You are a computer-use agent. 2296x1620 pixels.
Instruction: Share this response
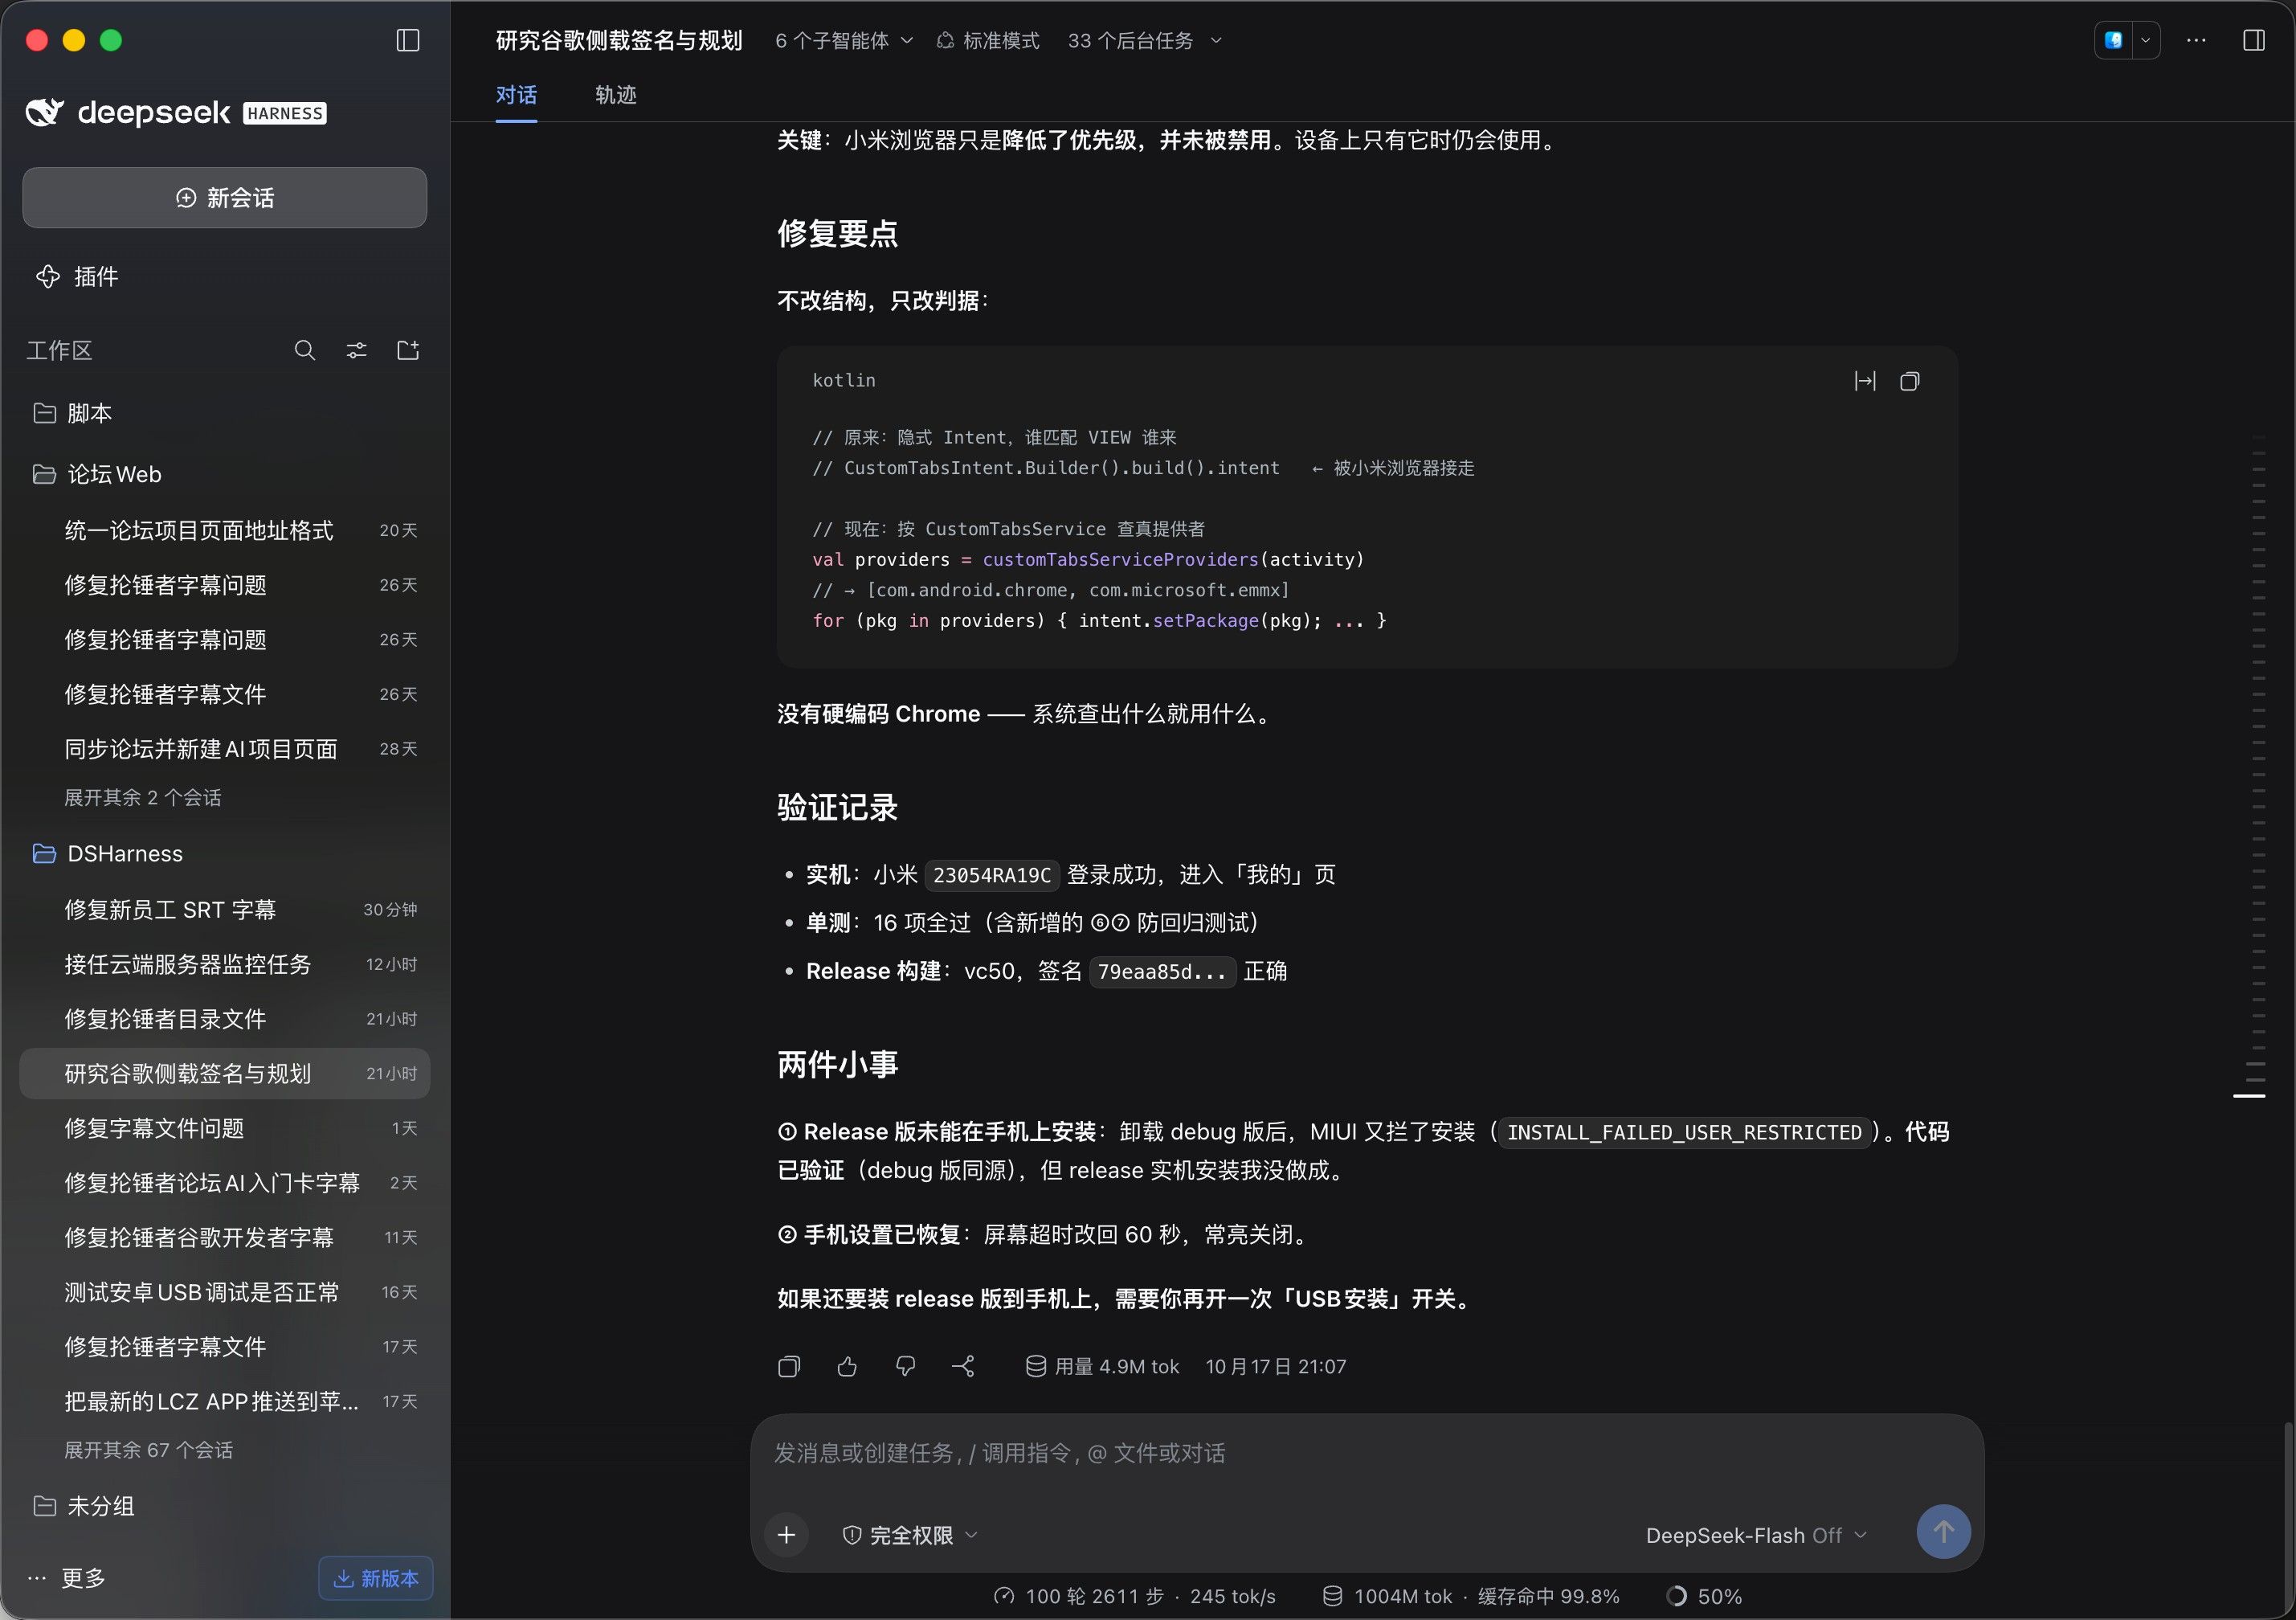tap(963, 1366)
